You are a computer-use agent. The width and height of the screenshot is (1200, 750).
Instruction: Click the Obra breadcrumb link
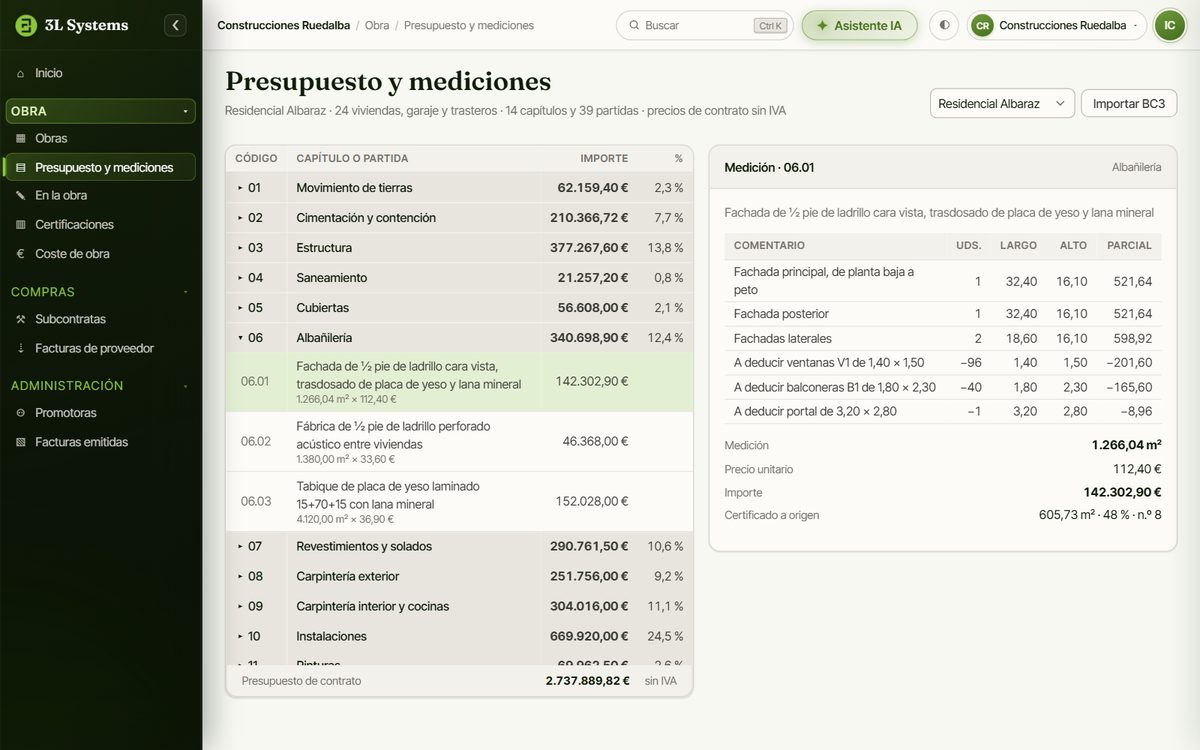[377, 25]
